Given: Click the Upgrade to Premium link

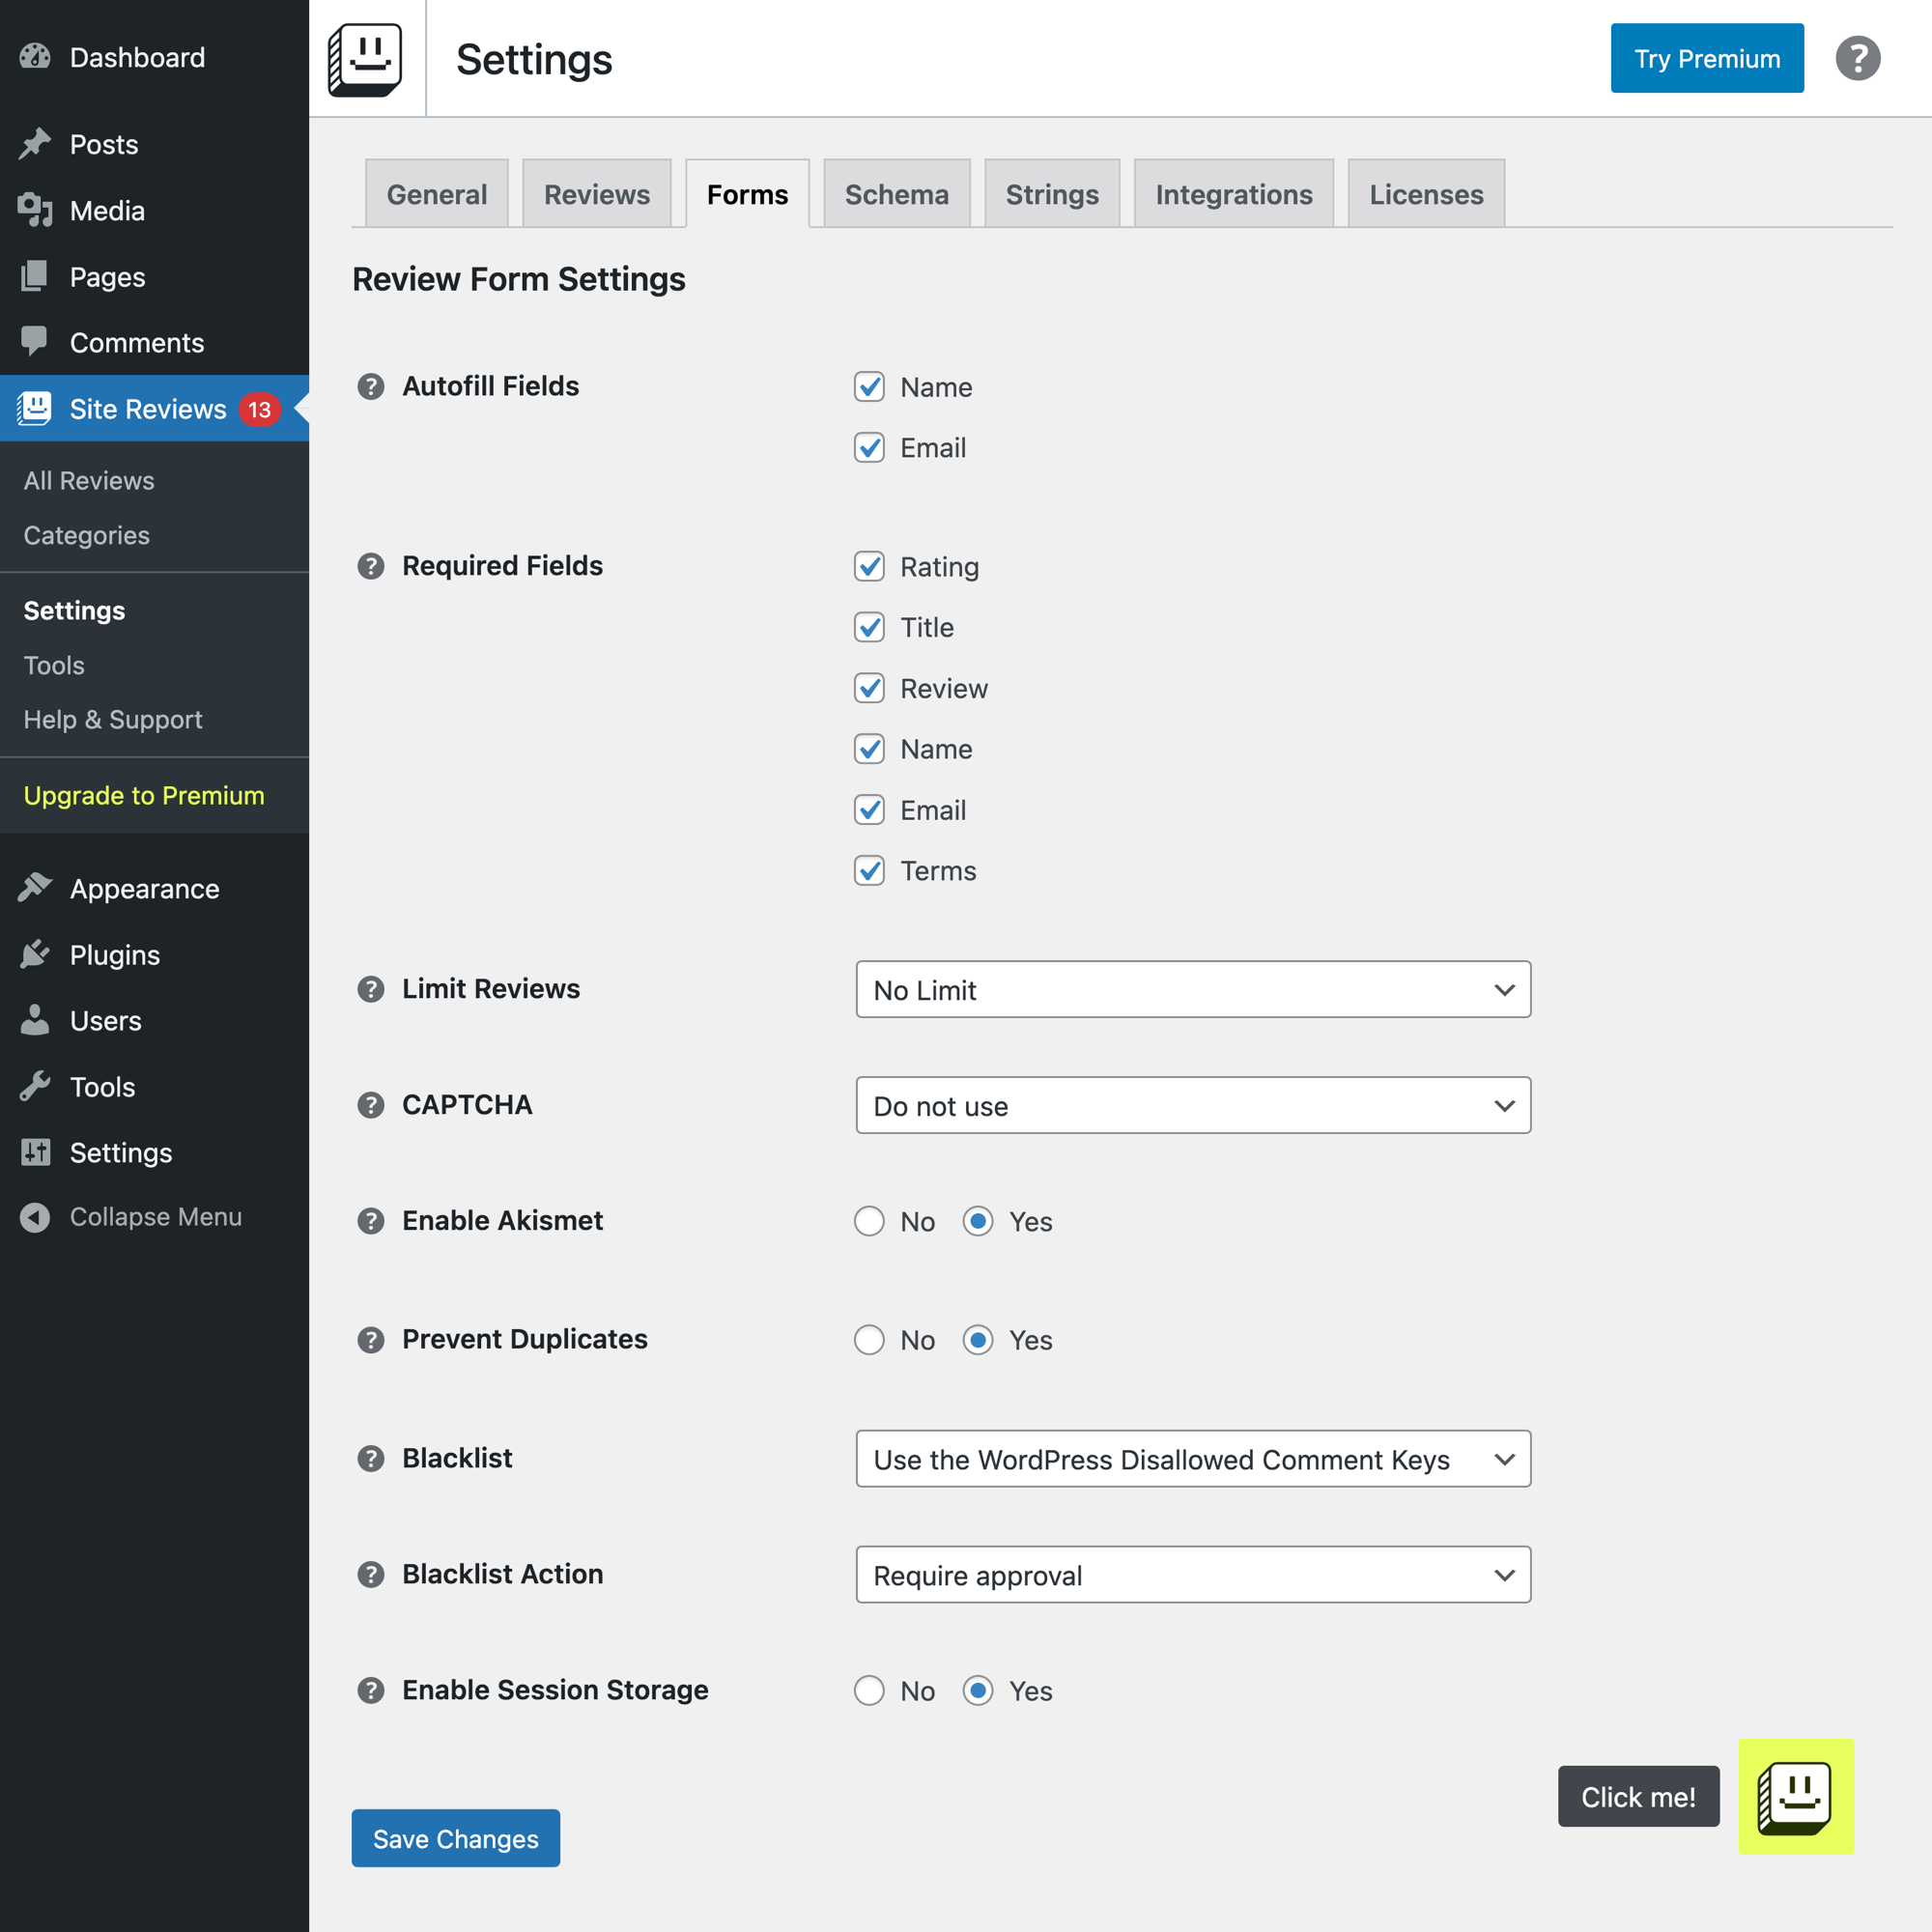Looking at the screenshot, I should 144,795.
